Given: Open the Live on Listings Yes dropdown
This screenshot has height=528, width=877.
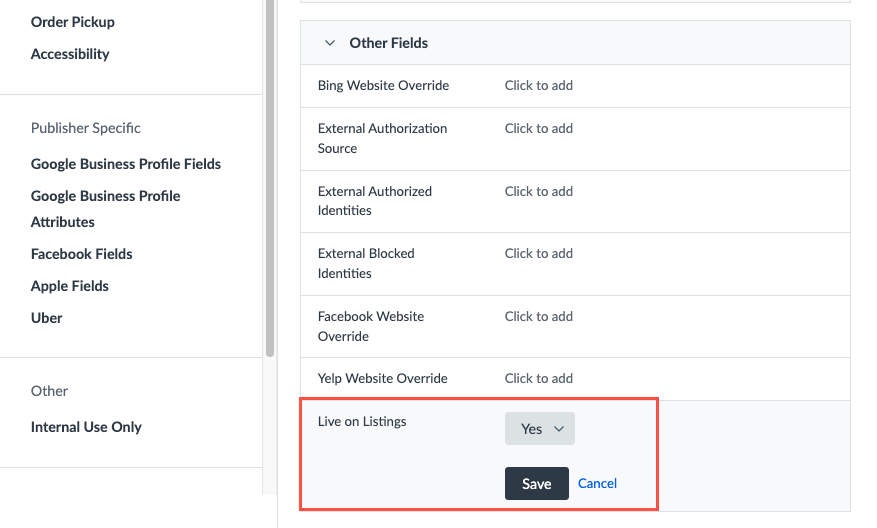Looking at the screenshot, I should point(540,429).
